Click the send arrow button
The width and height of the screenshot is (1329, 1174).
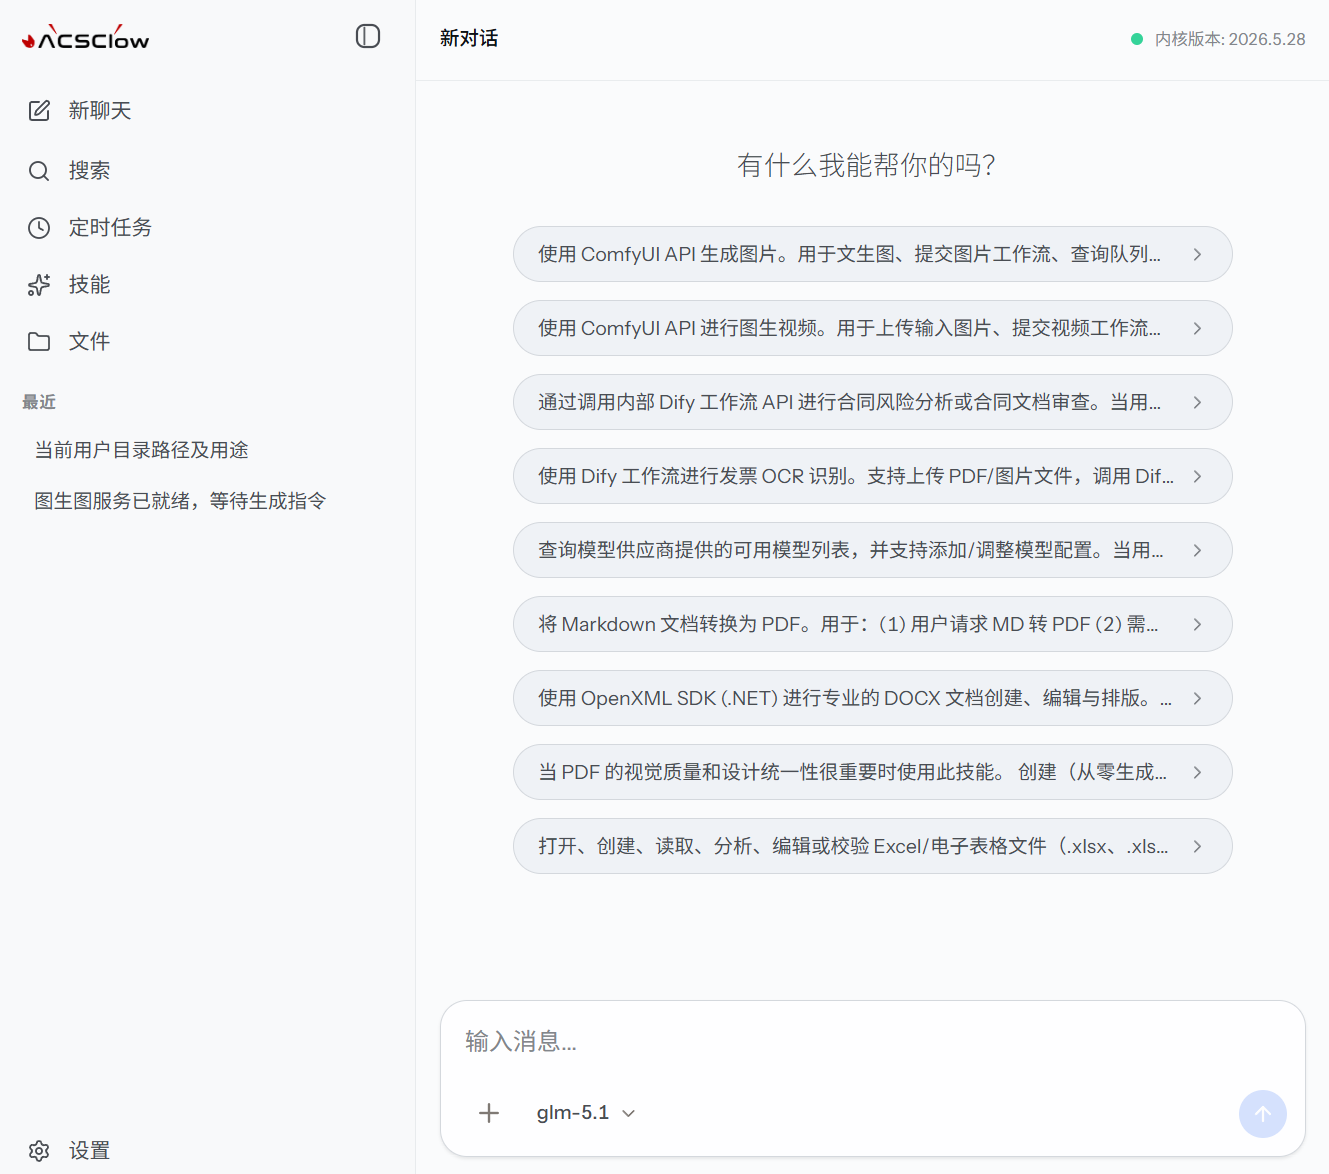1263,1114
